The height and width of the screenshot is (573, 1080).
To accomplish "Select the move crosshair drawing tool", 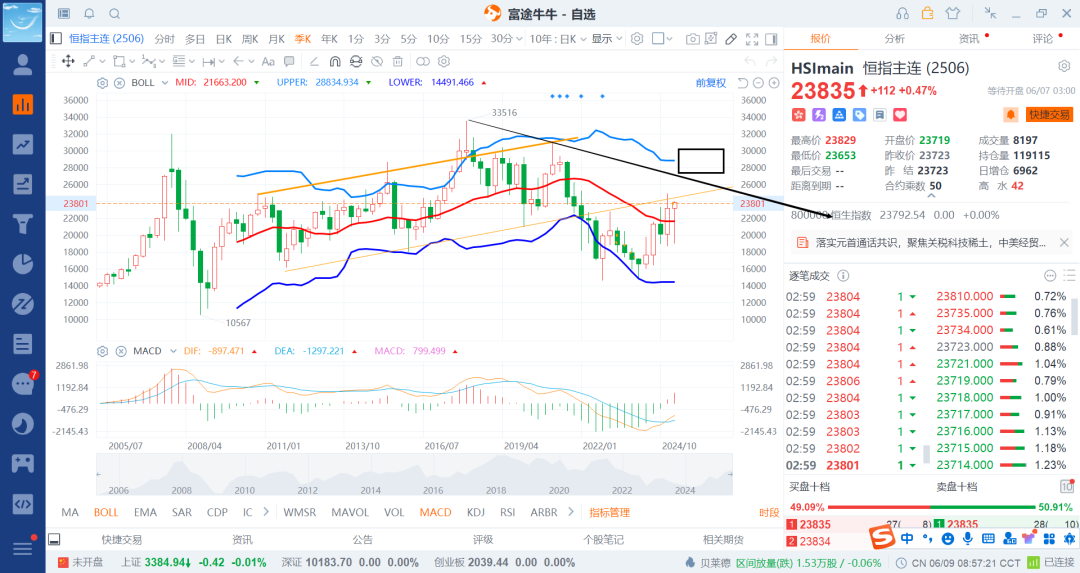I will (68, 61).
